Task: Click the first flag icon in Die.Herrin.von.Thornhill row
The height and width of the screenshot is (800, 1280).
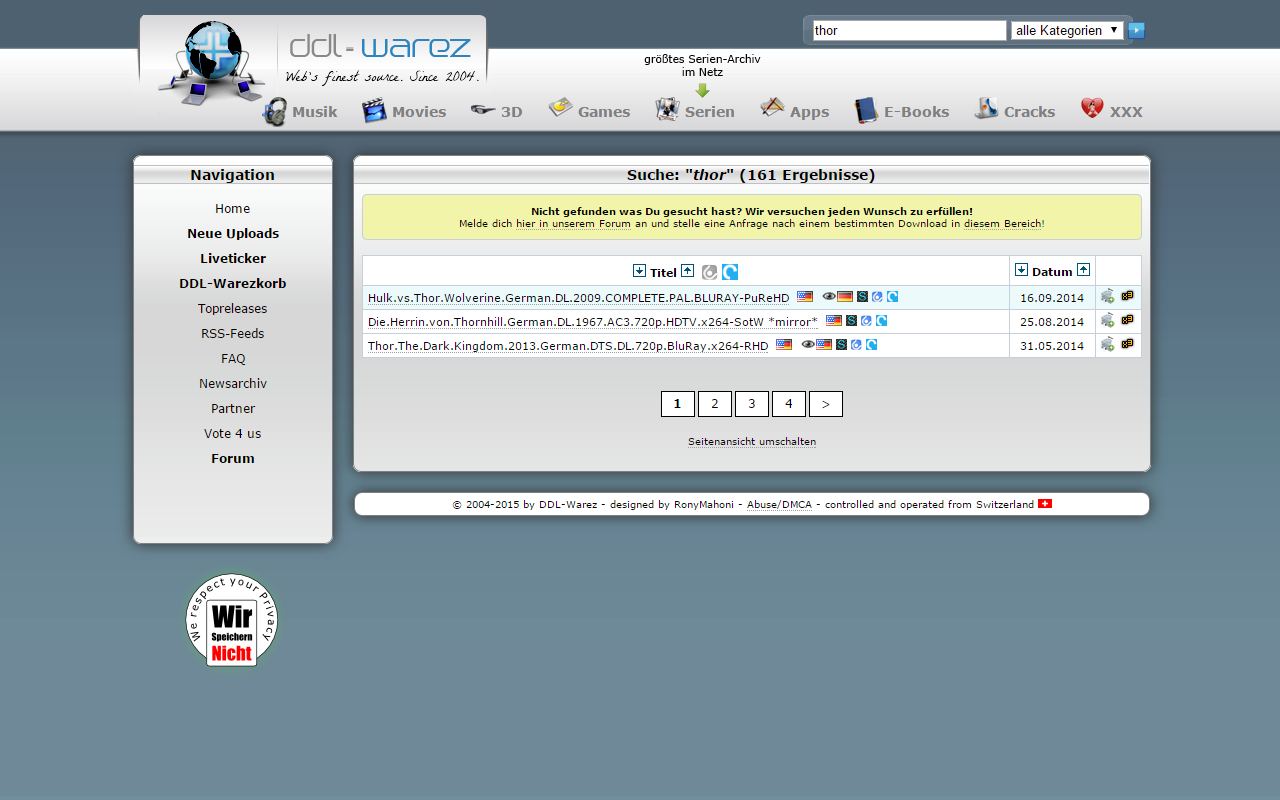Action: click(x=833, y=321)
